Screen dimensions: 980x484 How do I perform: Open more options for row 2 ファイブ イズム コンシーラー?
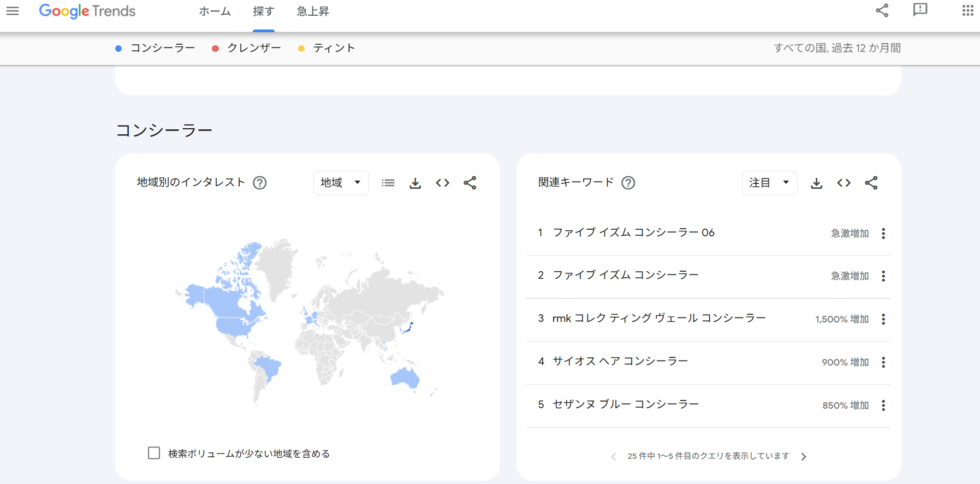tap(883, 276)
